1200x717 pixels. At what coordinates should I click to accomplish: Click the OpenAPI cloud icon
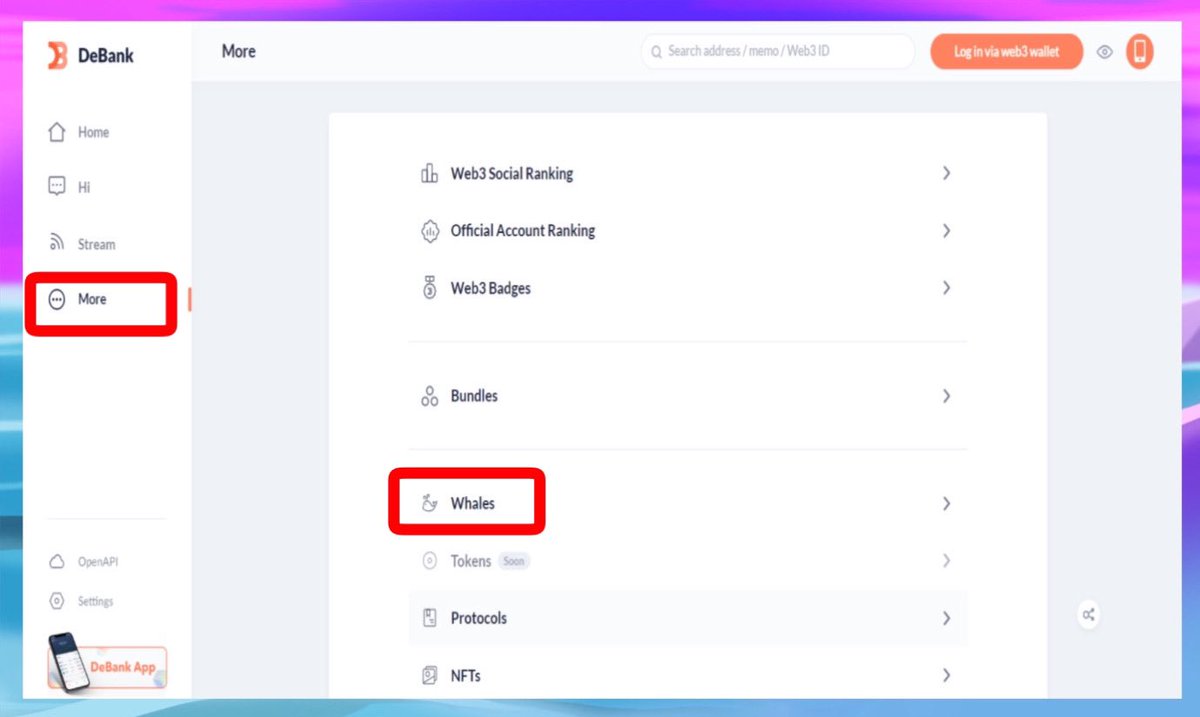coord(57,562)
